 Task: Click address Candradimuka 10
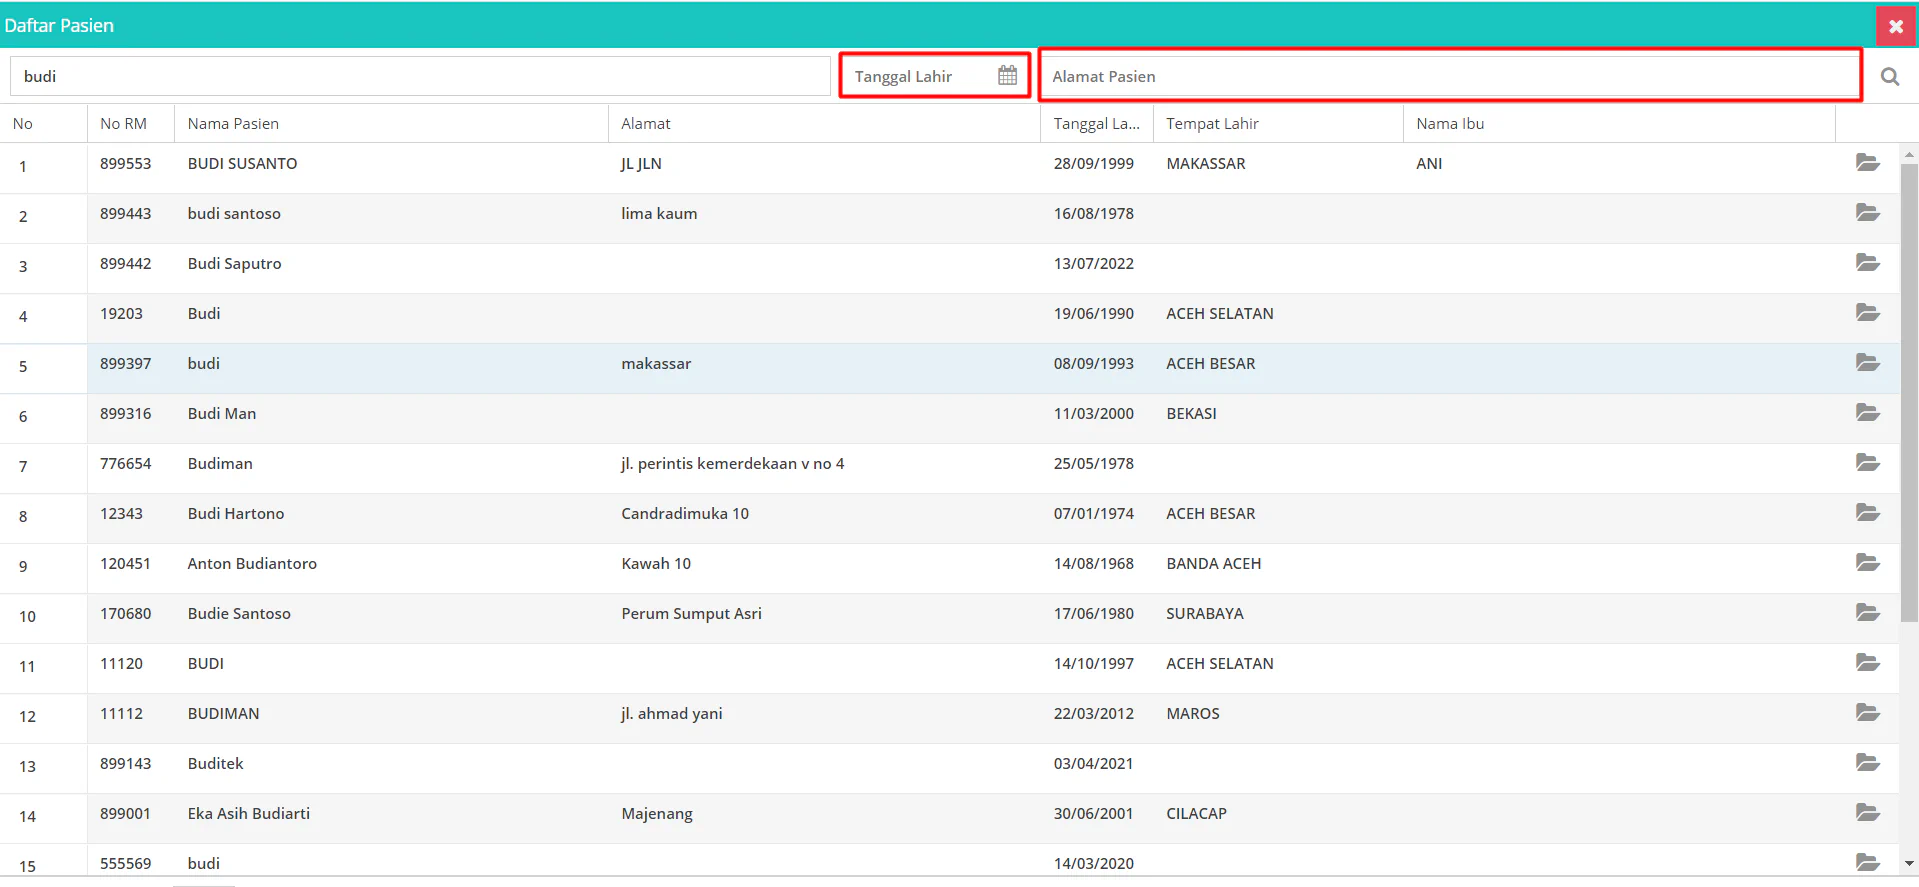point(685,513)
